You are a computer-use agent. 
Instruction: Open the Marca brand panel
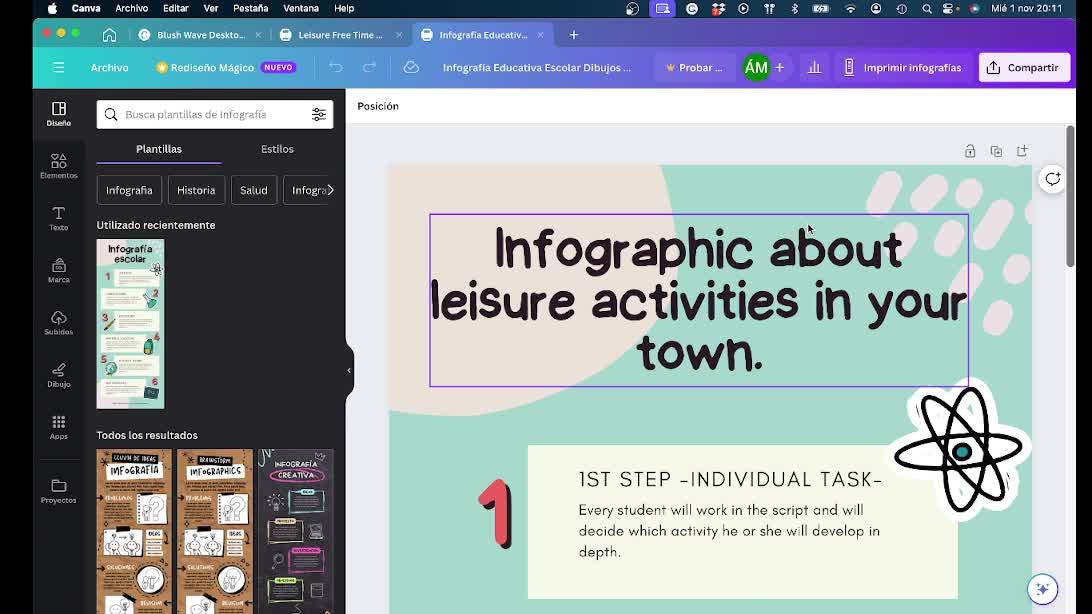tap(58, 270)
